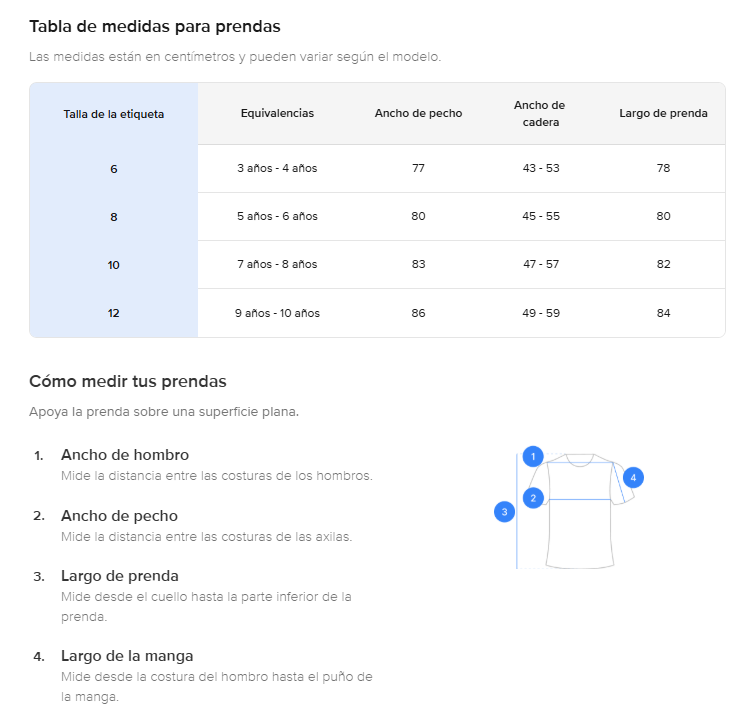The image size is (753, 726).
Task: Click the blue marker number 4 on sleeve
Action: [633, 477]
